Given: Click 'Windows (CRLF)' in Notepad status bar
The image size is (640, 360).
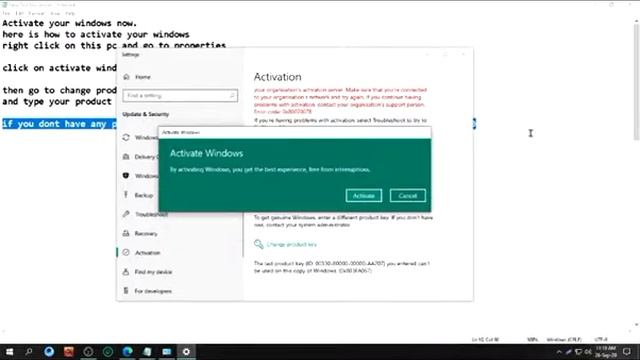Looking at the screenshot, I should click(564, 339).
